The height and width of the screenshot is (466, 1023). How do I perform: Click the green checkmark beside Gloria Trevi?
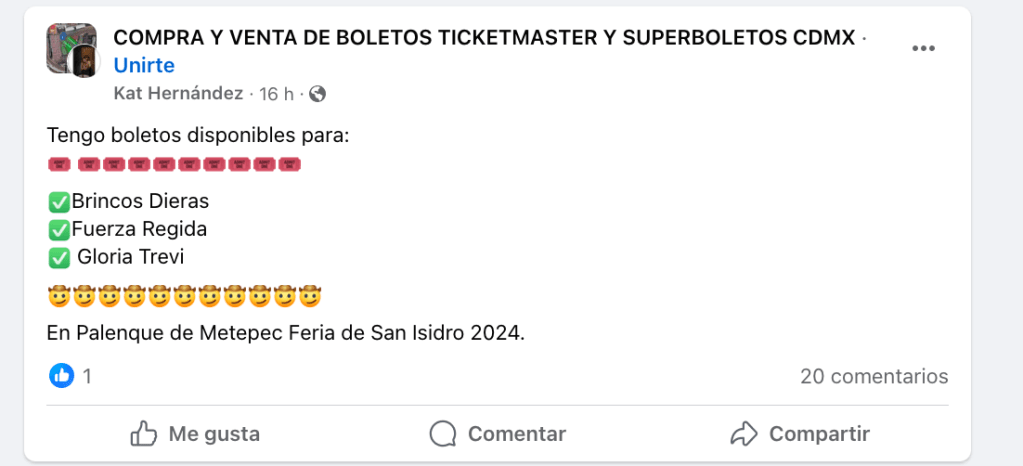tap(59, 257)
